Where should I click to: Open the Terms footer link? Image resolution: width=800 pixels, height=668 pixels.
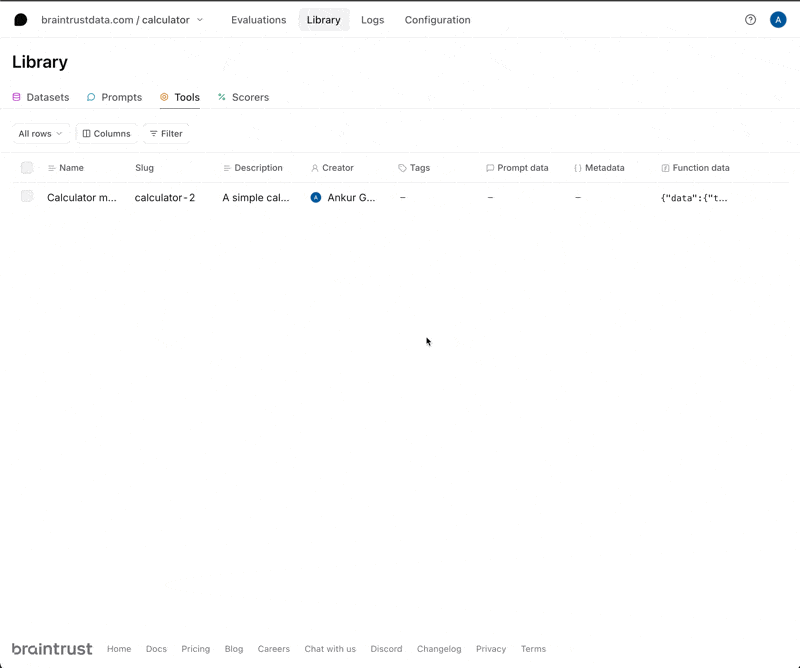pyautogui.click(x=533, y=649)
